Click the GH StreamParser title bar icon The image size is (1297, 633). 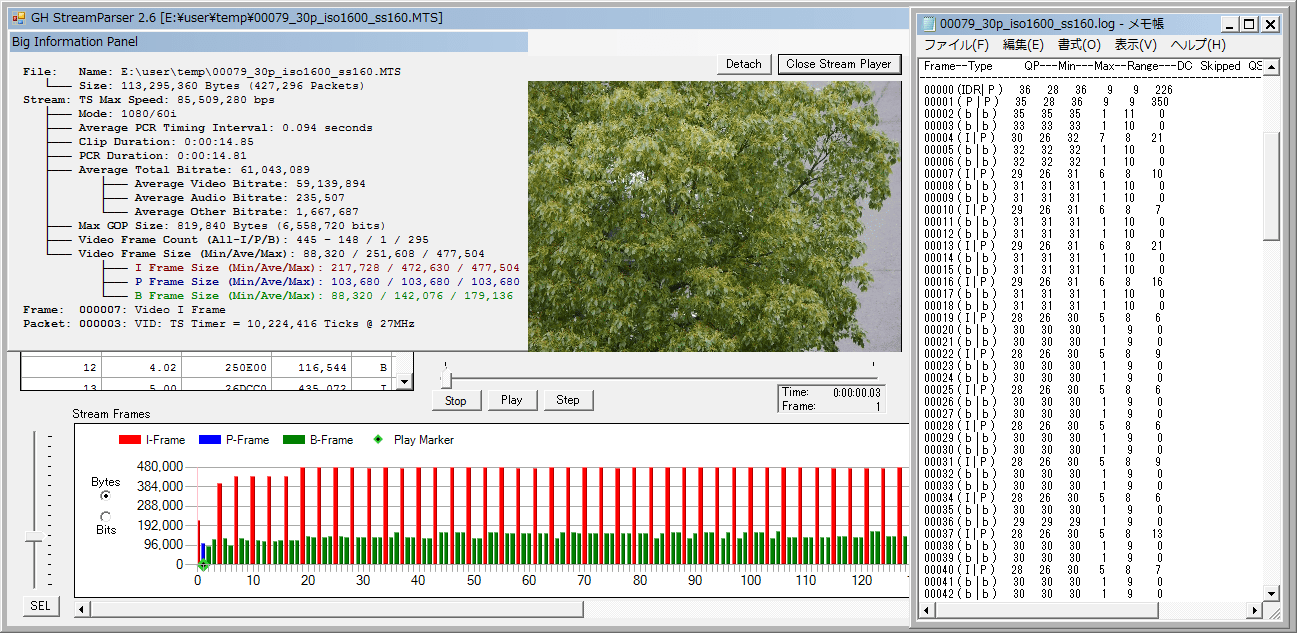click(19, 18)
